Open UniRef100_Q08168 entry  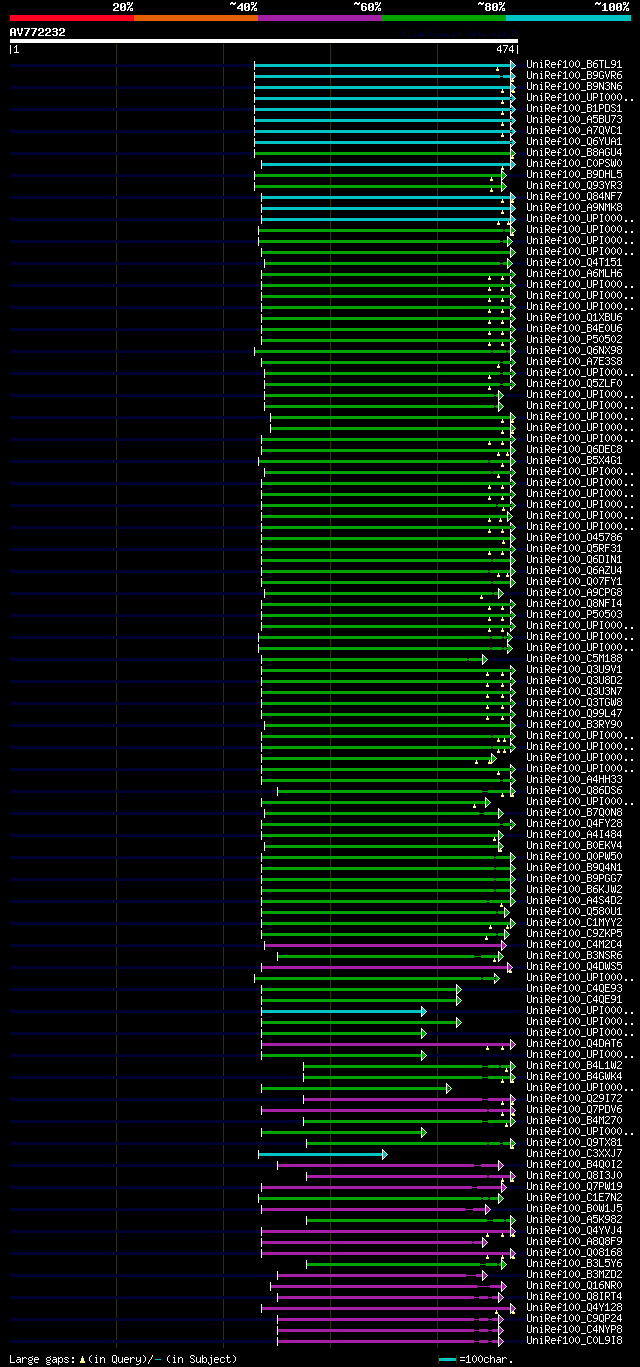coord(576,1252)
